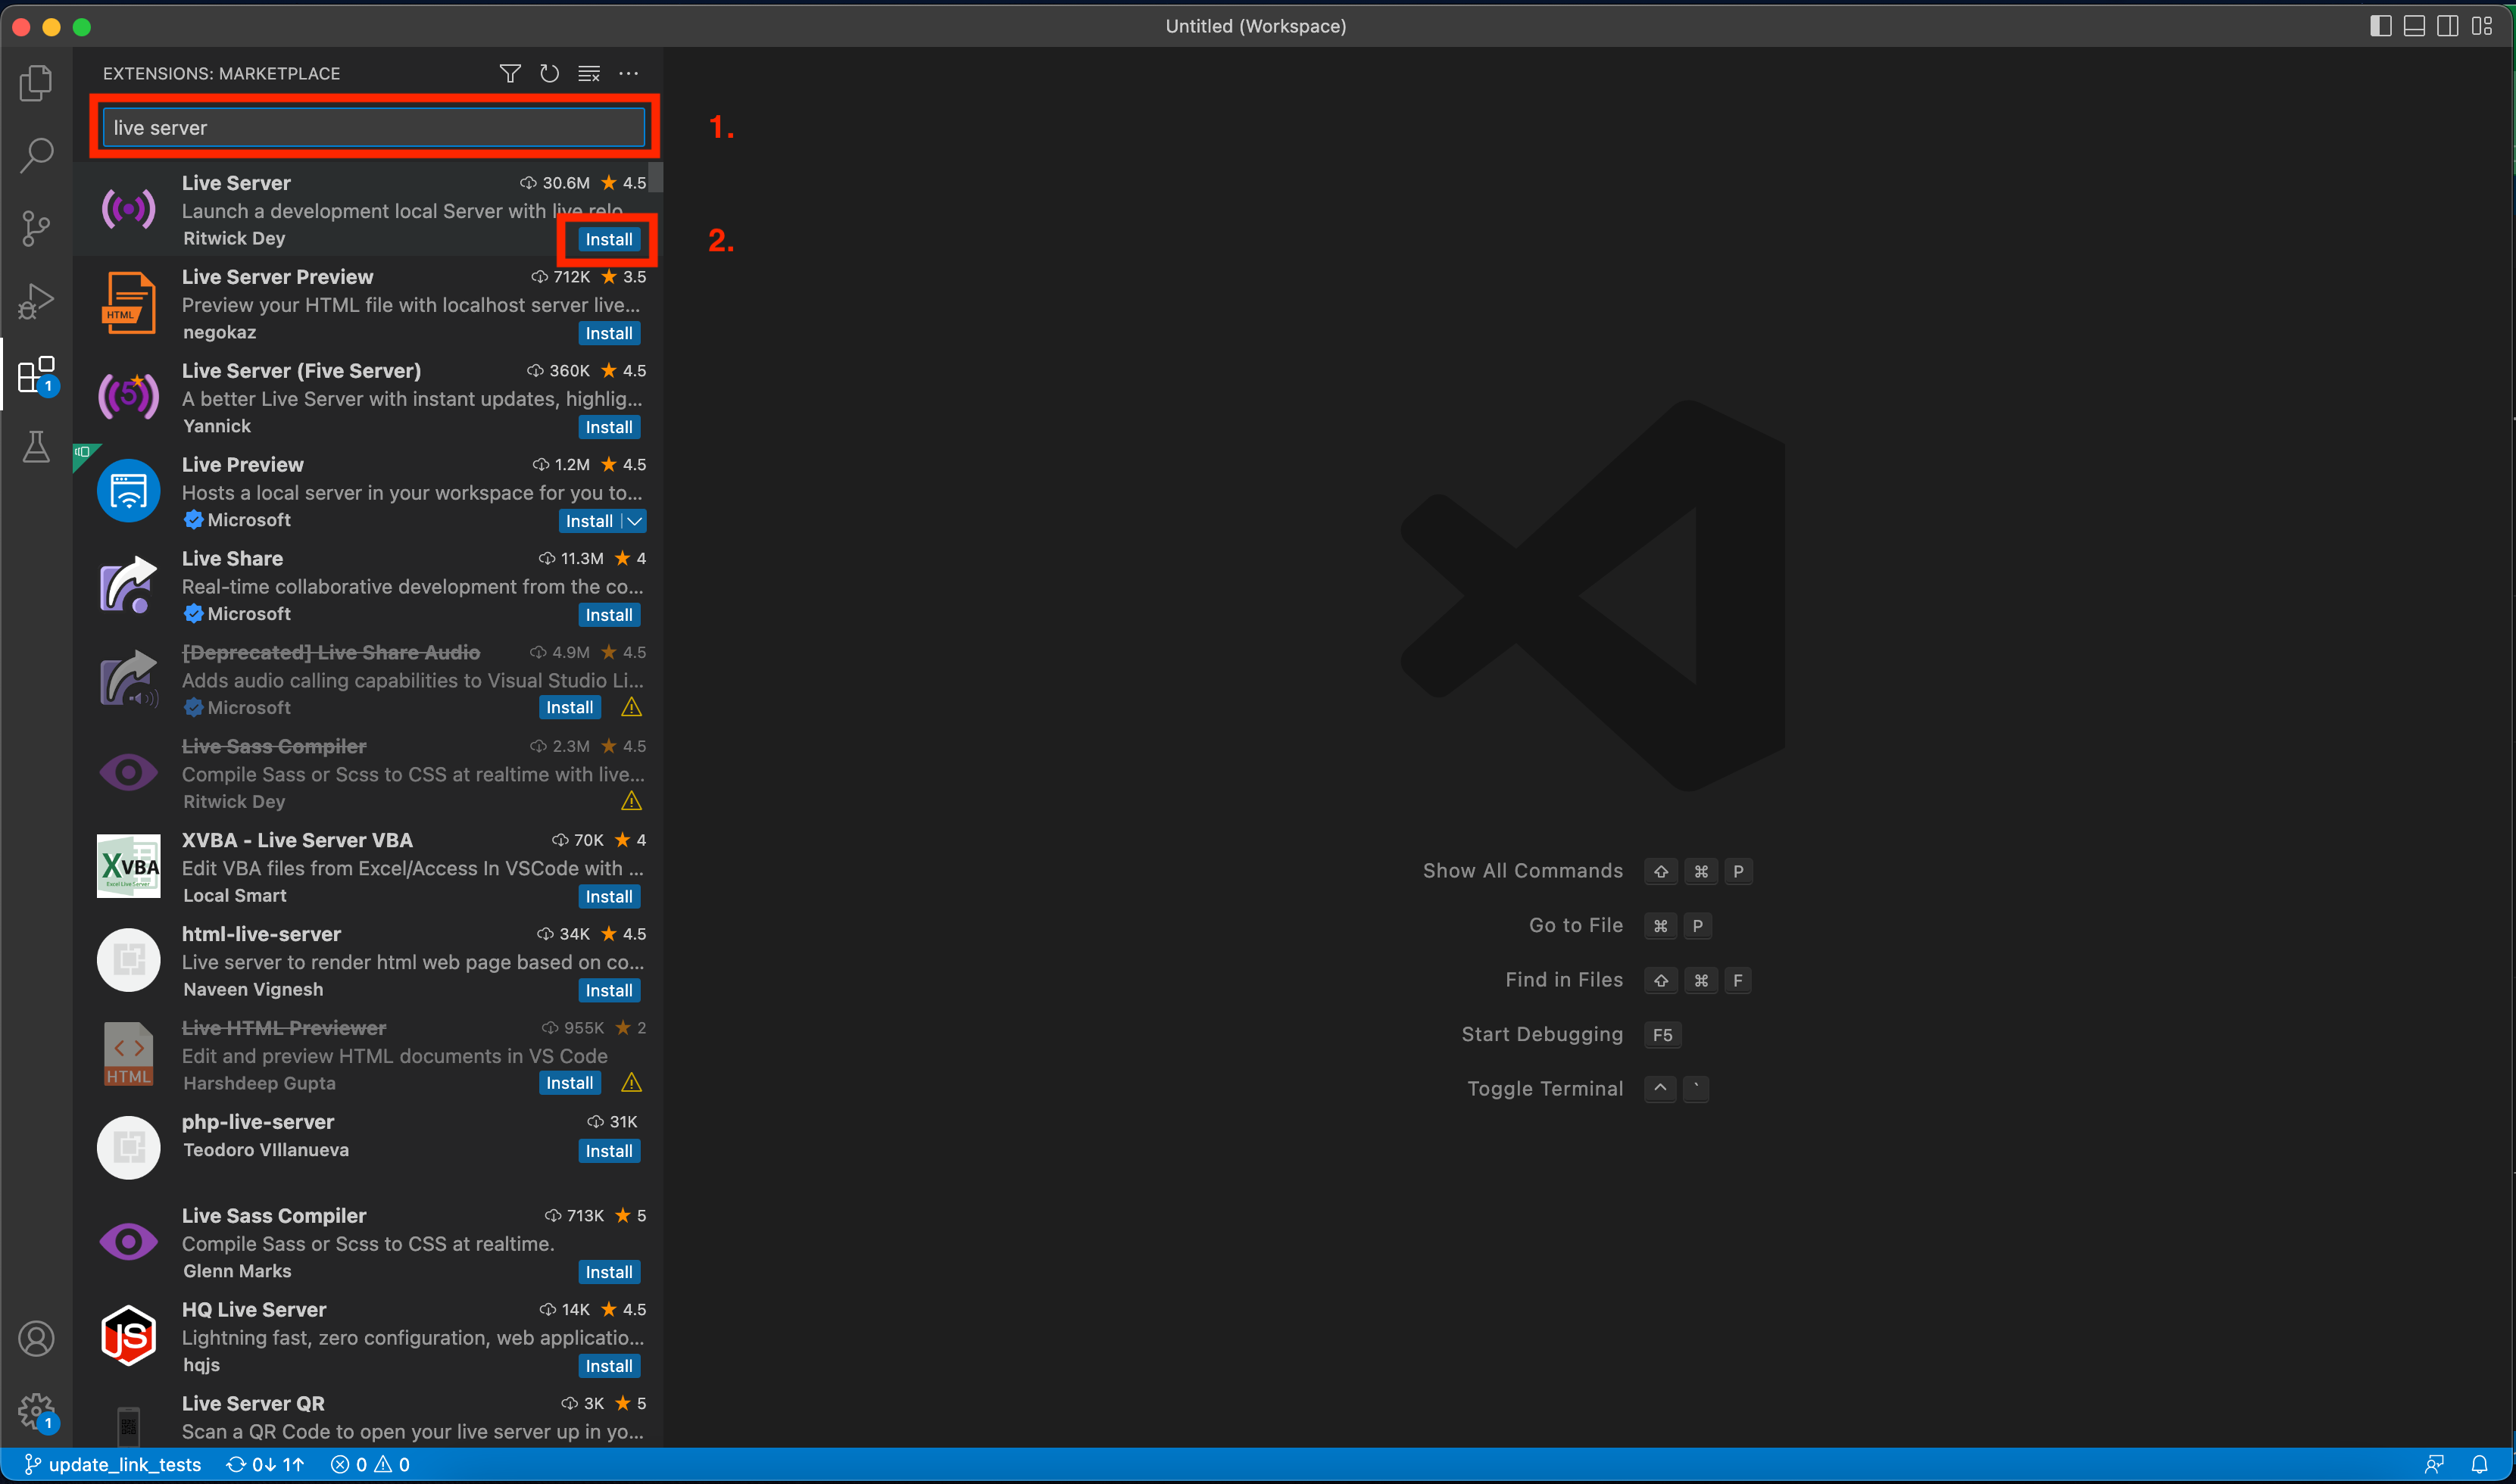Install HQ Live Server extension

pyautogui.click(x=609, y=1366)
